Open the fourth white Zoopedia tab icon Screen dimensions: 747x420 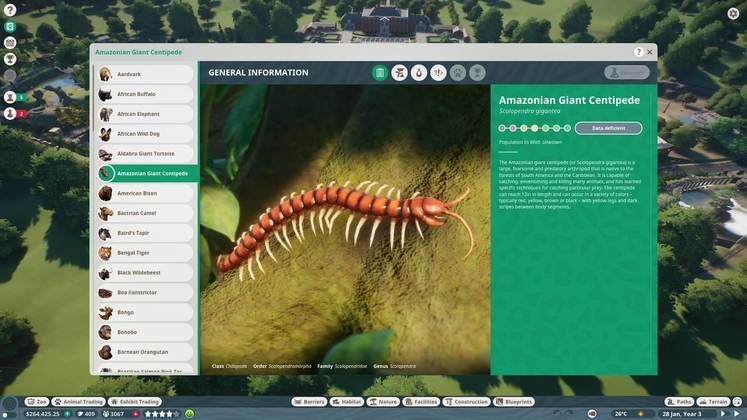(x=438, y=73)
